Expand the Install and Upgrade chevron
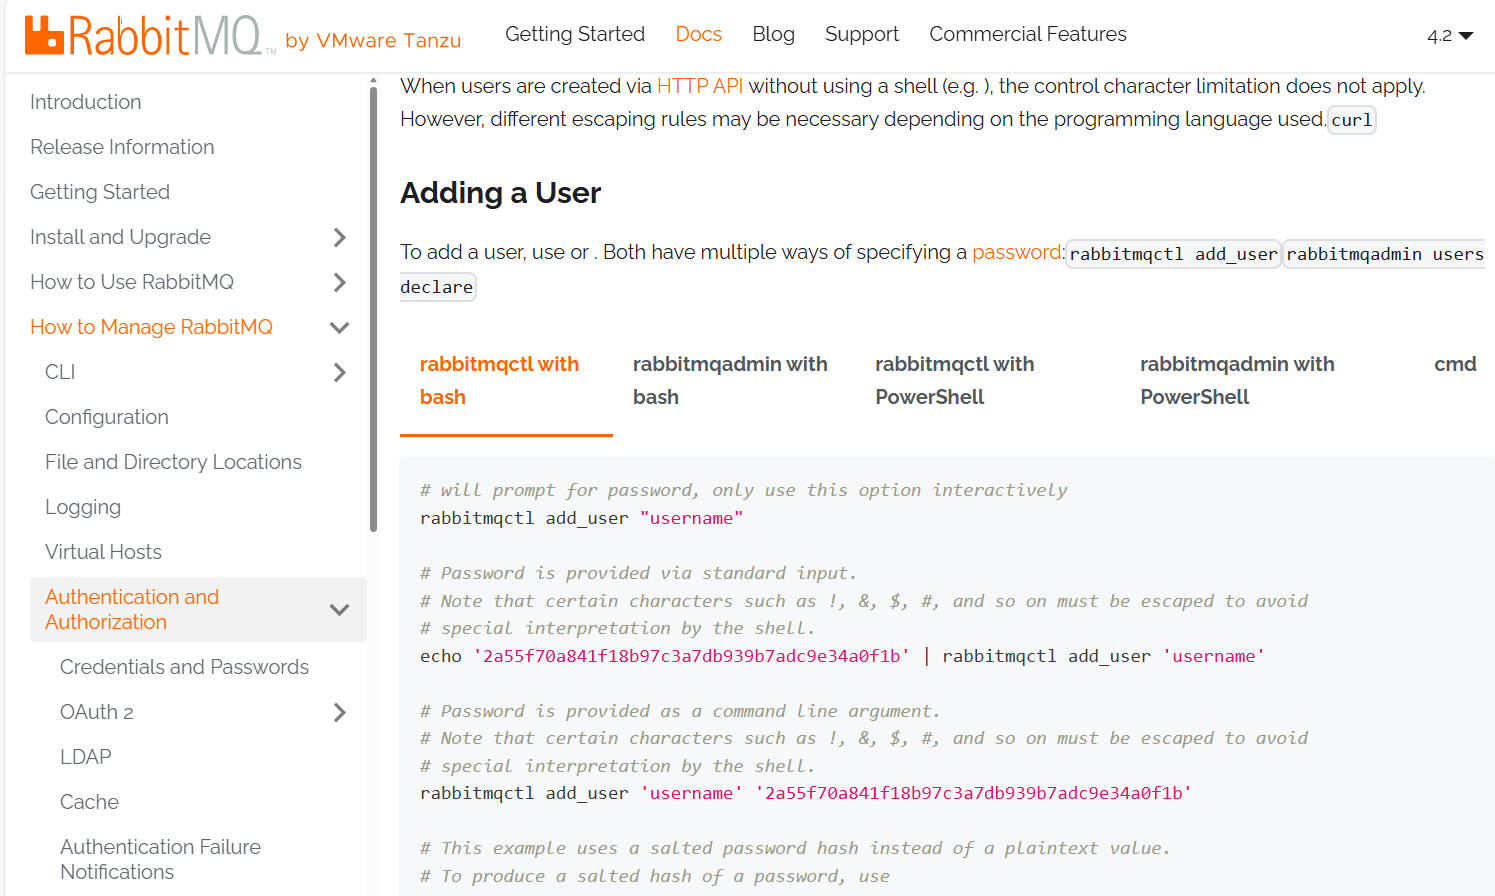The width and height of the screenshot is (1495, 896). pyautogui.click(x=339, y=237)
